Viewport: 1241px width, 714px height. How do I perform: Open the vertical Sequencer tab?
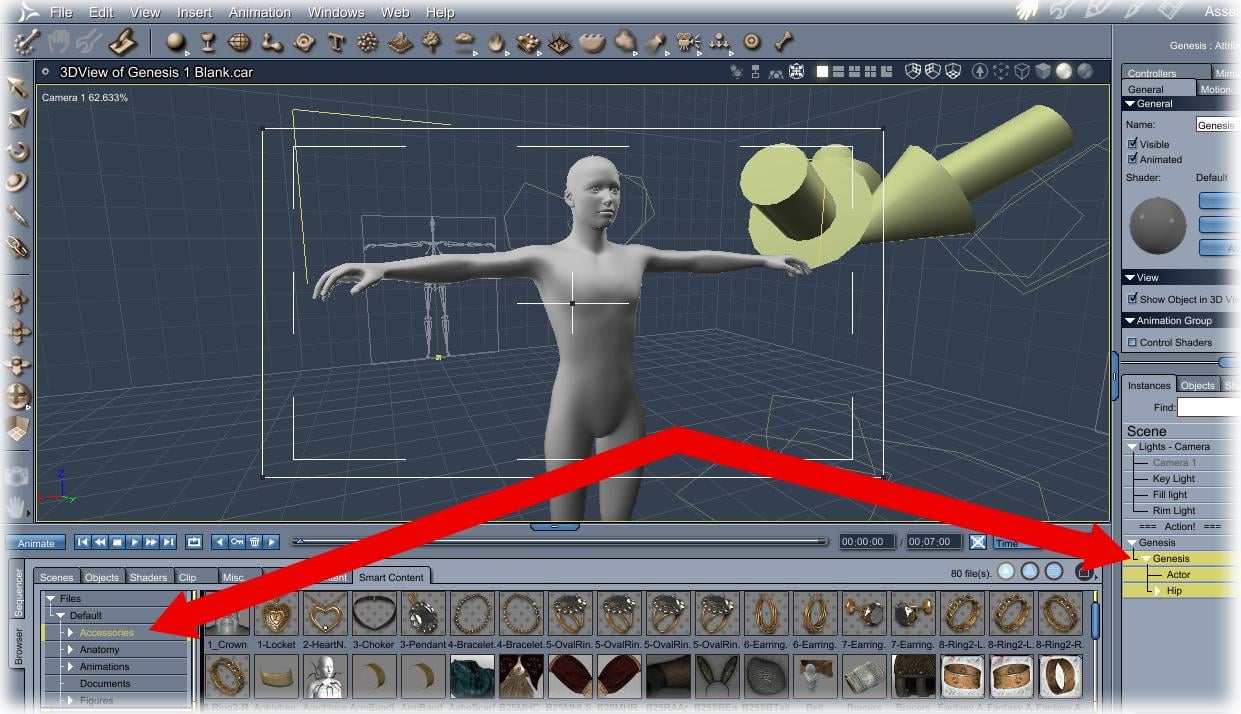(x=18, y=592)
